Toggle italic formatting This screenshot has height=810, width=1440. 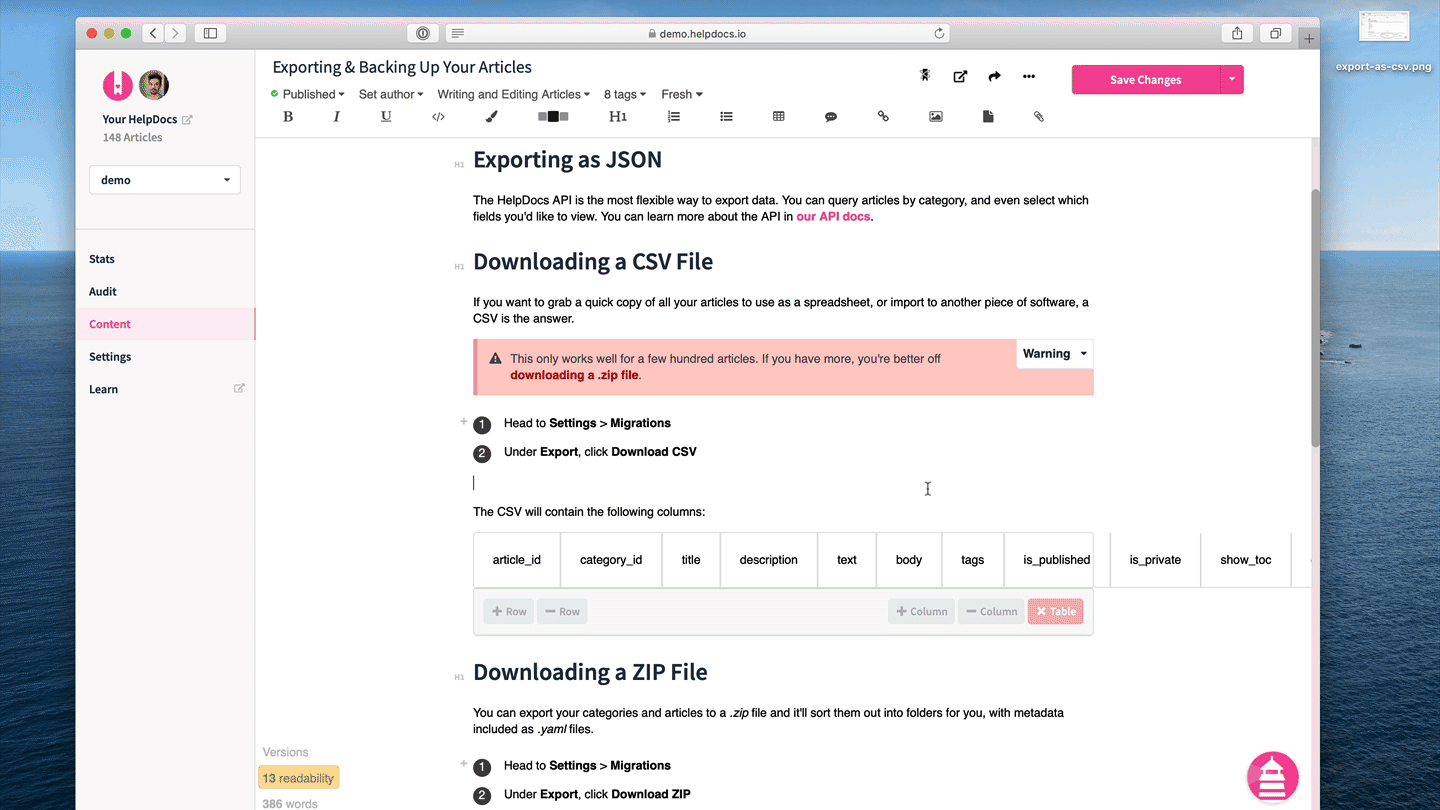pyautogui.click(x=336, y=117)
